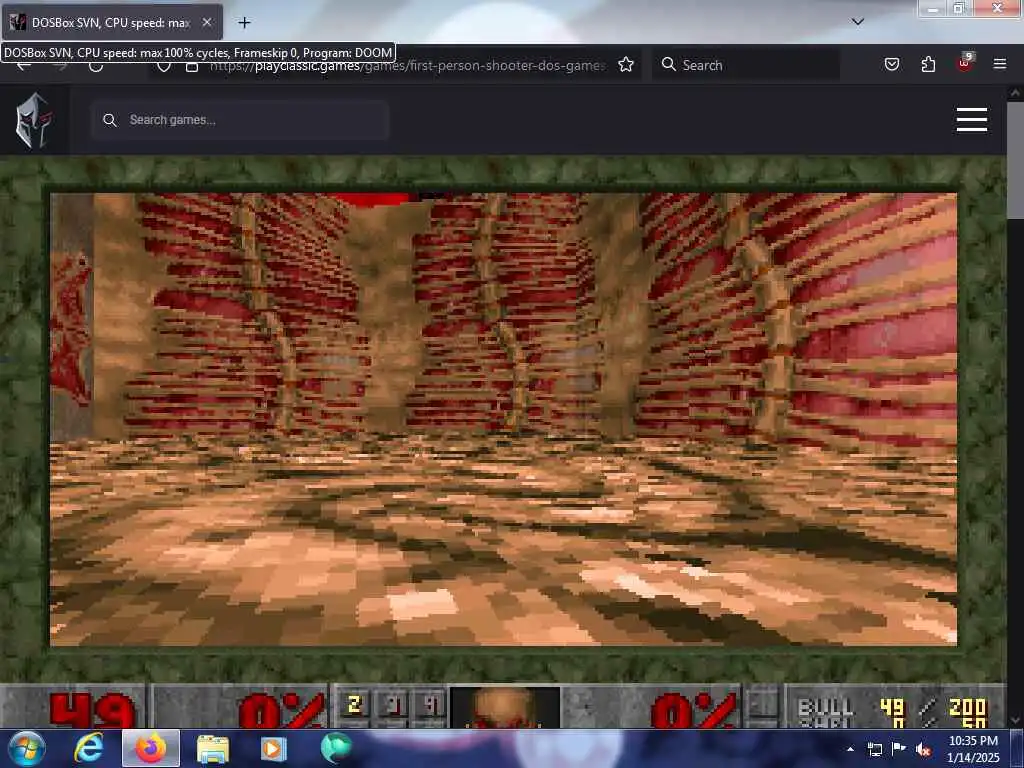The height and width of the screenshot is (768, 1024).
Task: Launch Internet Explorer from taskbar
Action: coord(89,748)
